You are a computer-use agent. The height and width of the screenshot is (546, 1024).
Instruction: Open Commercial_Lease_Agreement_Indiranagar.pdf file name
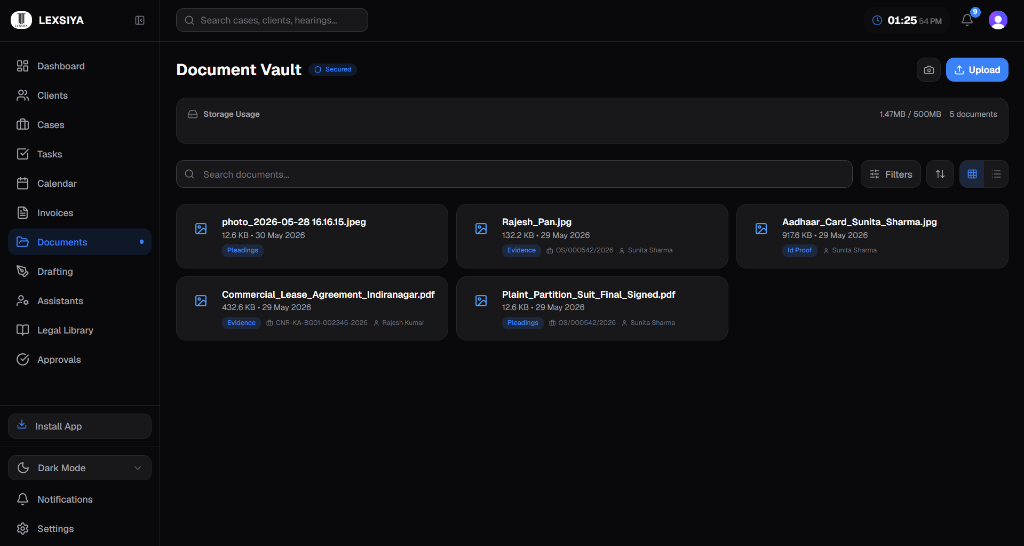coord(328,295)
